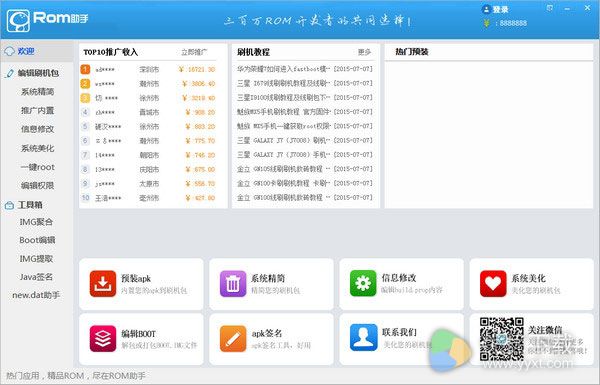Click the 系统美化 card title
Viewport: 600px width, 385px height.
528,278
